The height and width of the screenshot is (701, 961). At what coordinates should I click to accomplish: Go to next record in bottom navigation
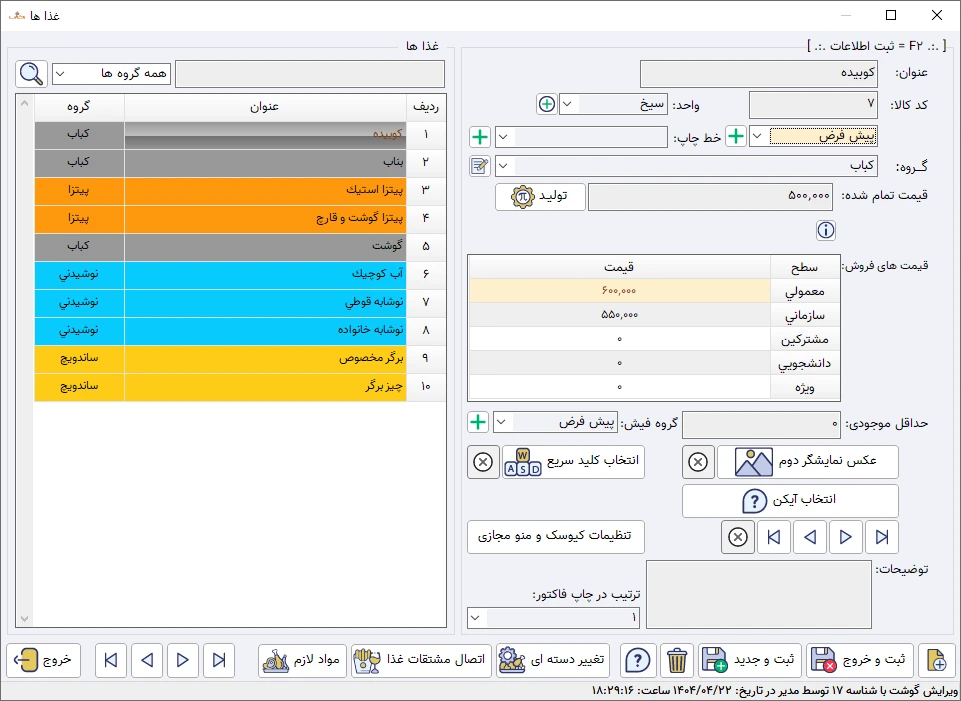tap(183, 660)
